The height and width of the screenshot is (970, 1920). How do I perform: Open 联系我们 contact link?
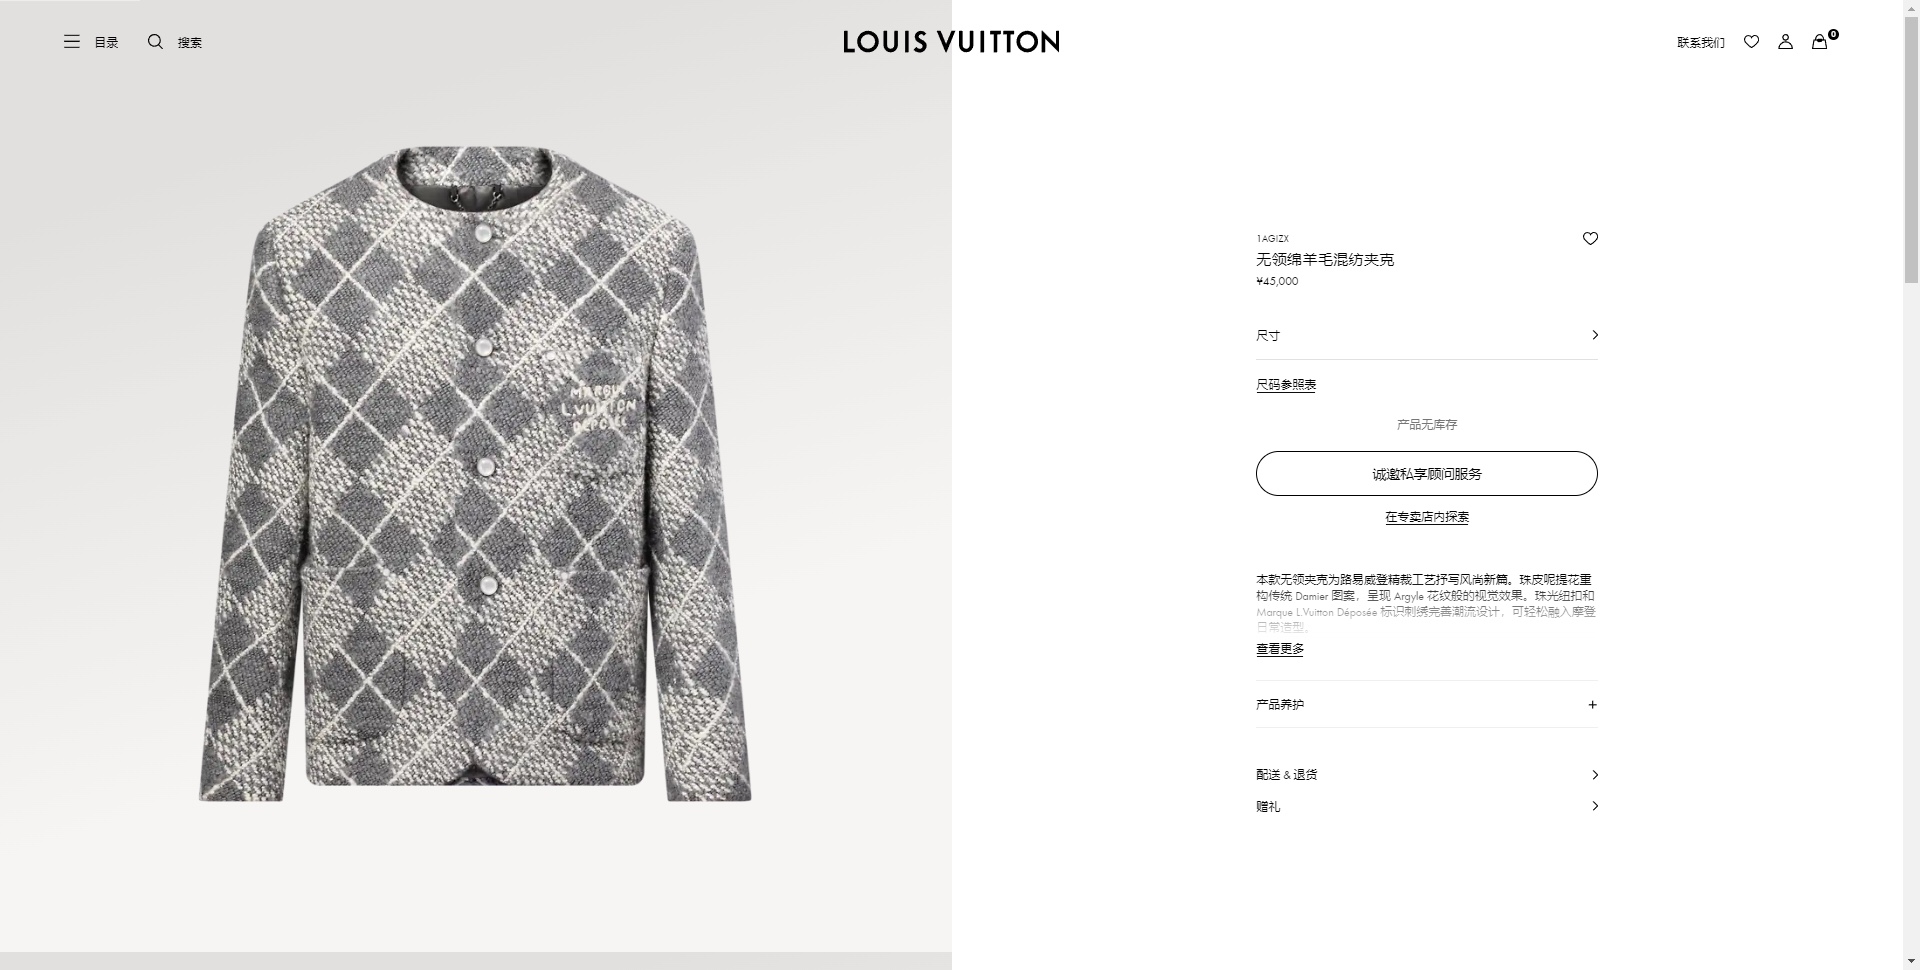(x=1700, y=43)
